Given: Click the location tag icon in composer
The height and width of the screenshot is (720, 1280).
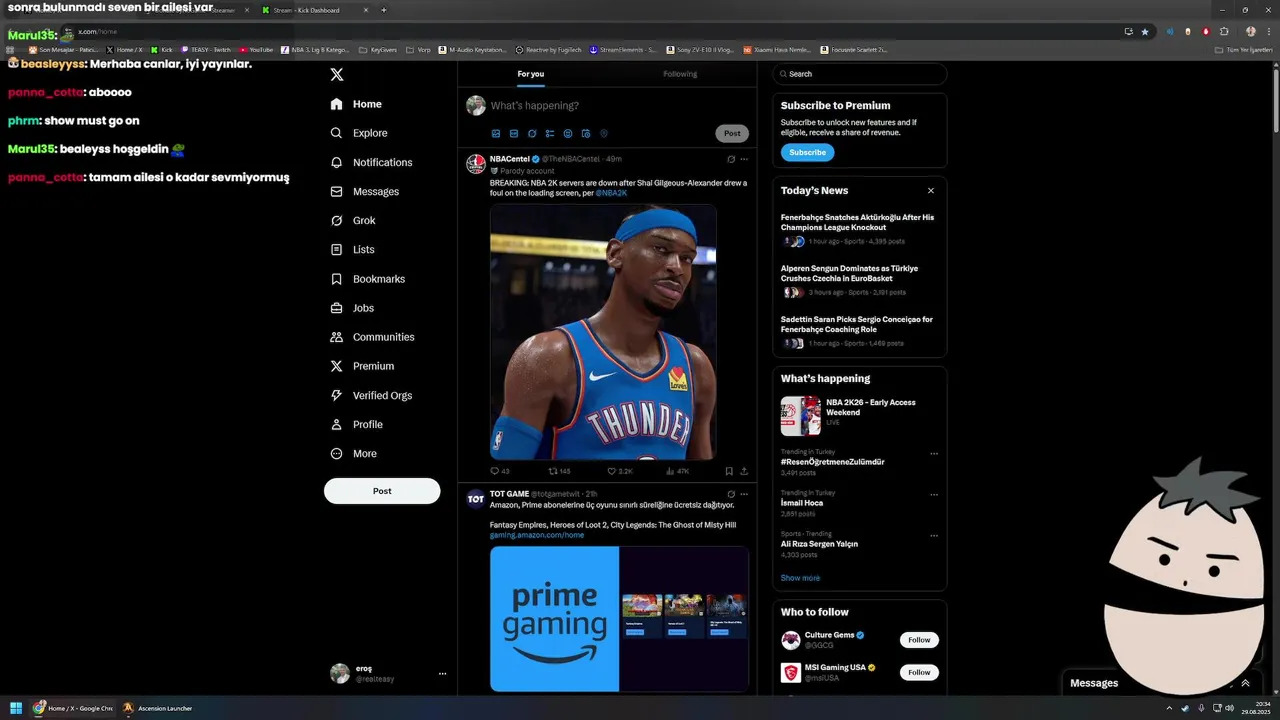Looking at the screenshot, I should coord(604,133).
